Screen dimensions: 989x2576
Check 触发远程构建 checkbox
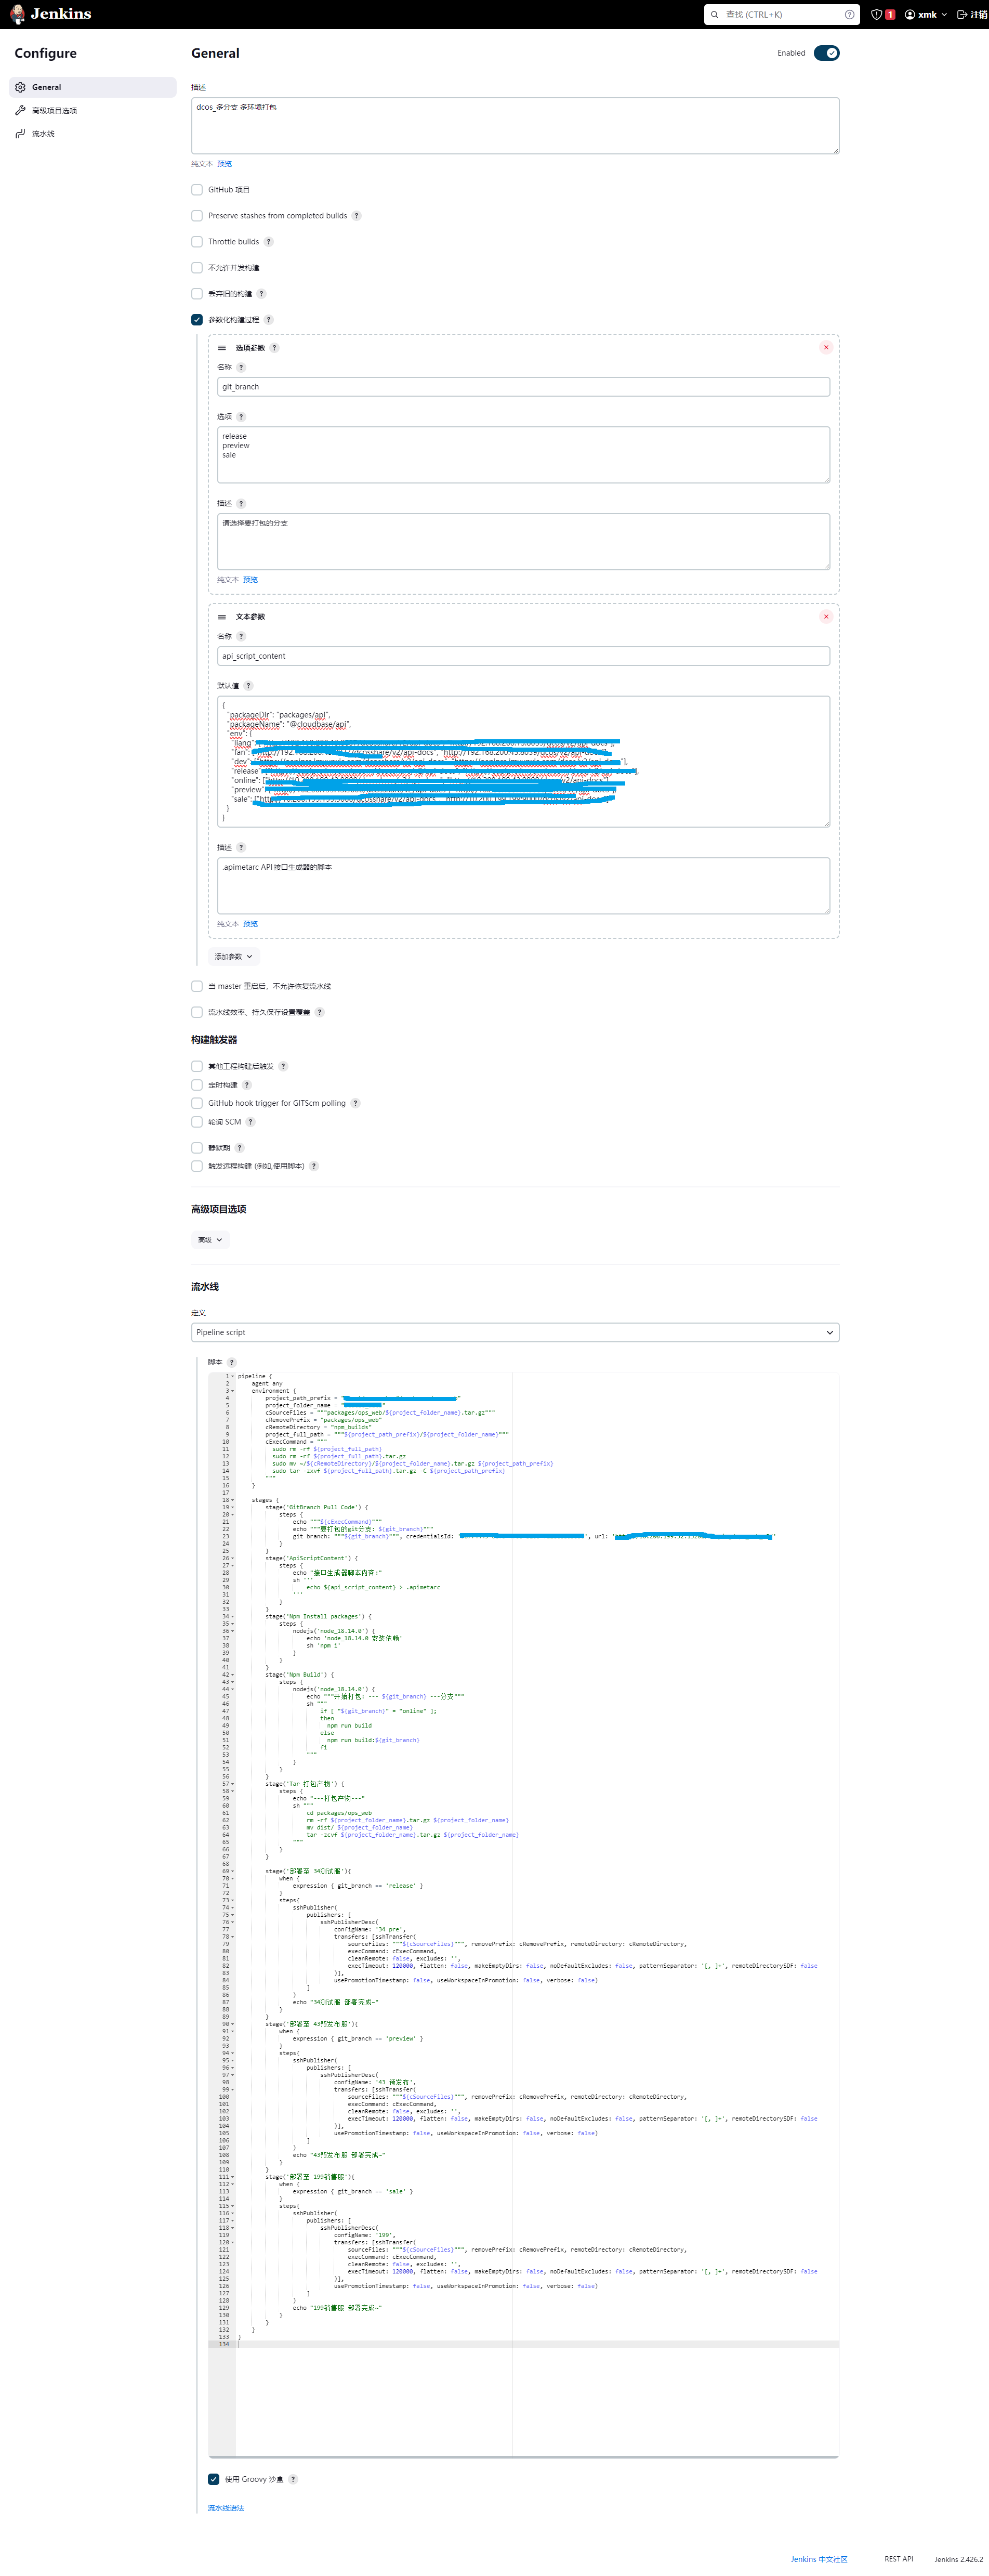(x=197, y=1166)
